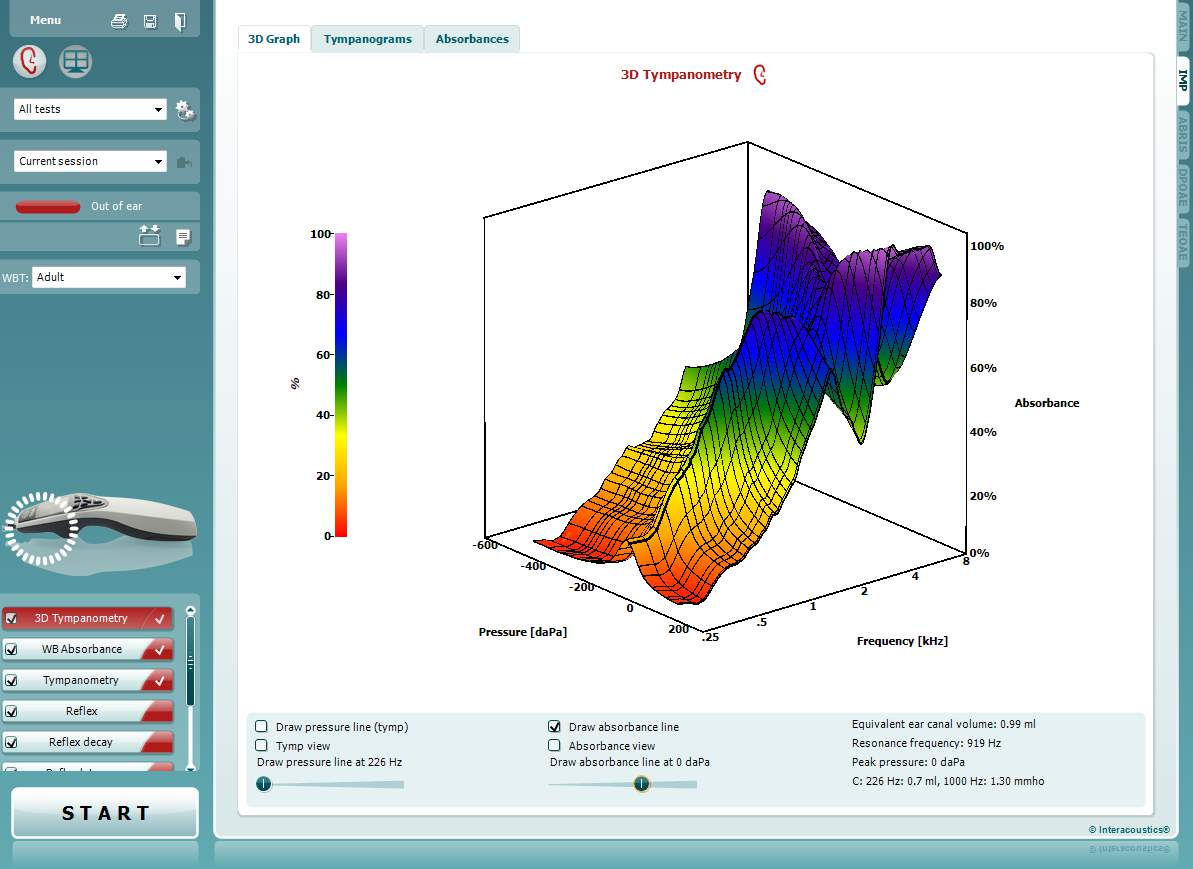Enable the Absorbance view checkbox

pyautogui.click(x=554, y=745)
